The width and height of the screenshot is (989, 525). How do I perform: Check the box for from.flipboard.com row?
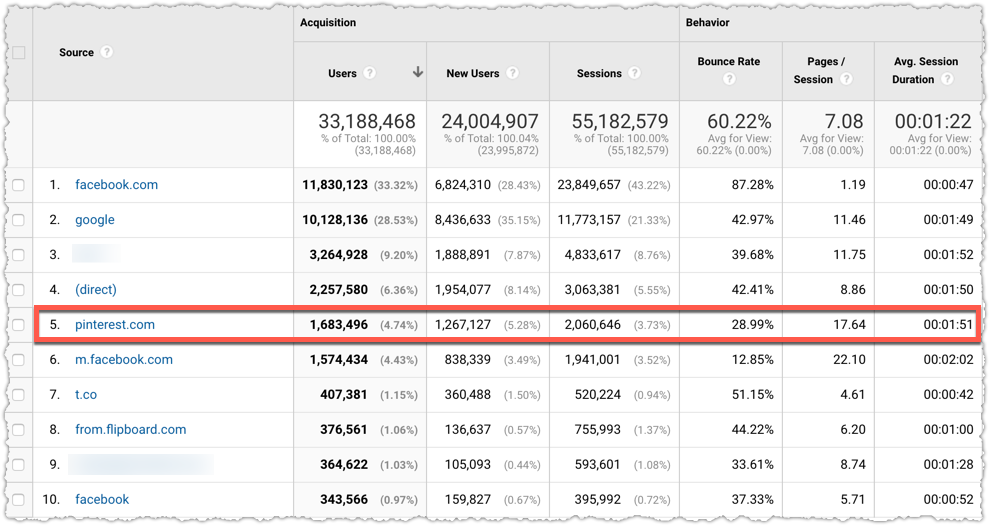(18, 430)
